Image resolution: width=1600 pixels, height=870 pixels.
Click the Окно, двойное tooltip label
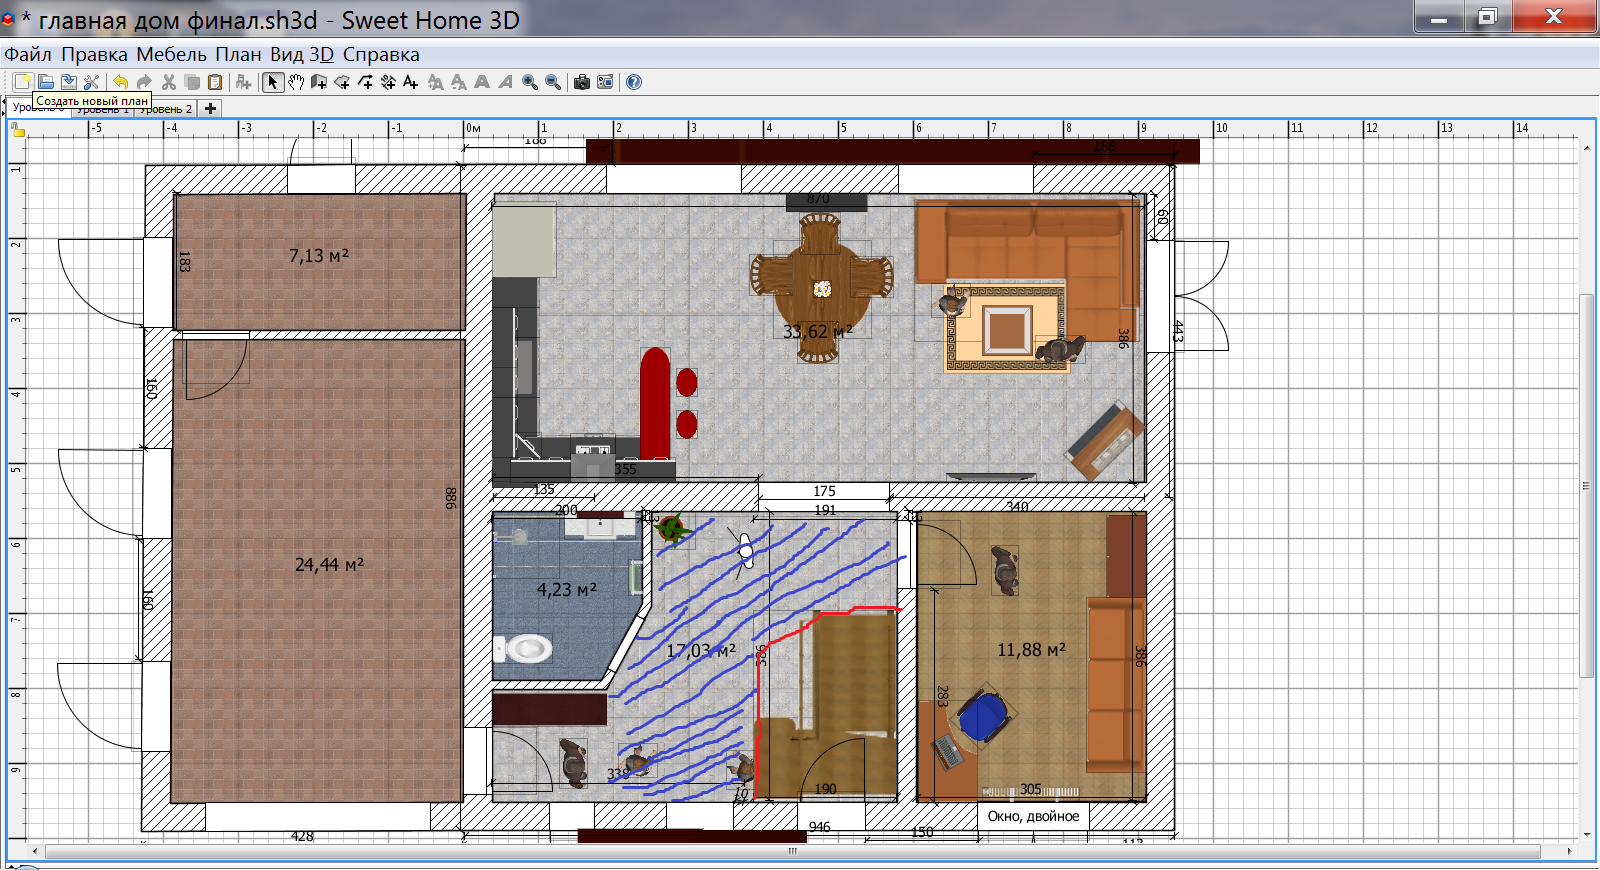1033,816
